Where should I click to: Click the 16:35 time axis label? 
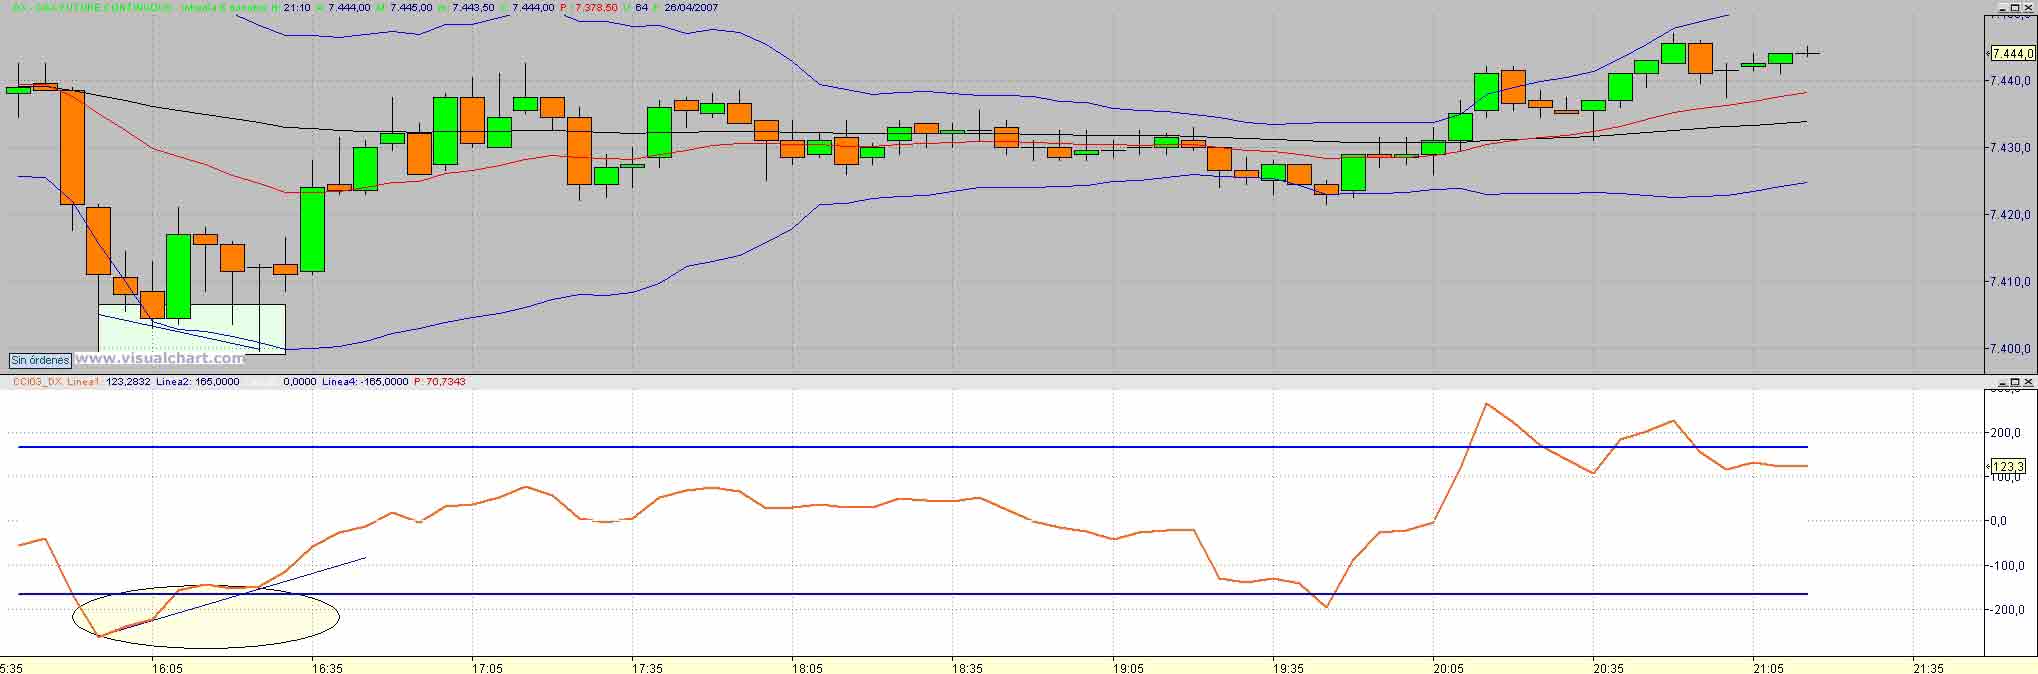point(327,667)
